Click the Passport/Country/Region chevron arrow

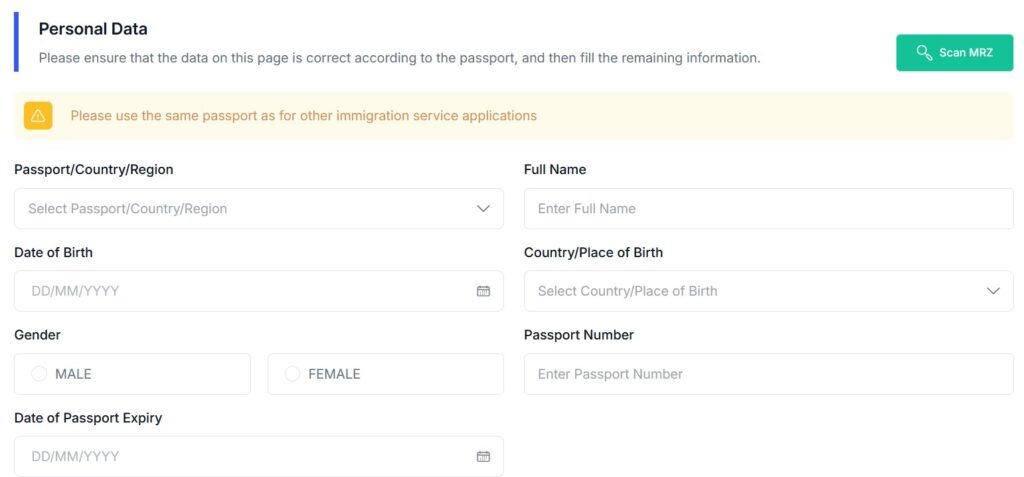coord(483,208)
